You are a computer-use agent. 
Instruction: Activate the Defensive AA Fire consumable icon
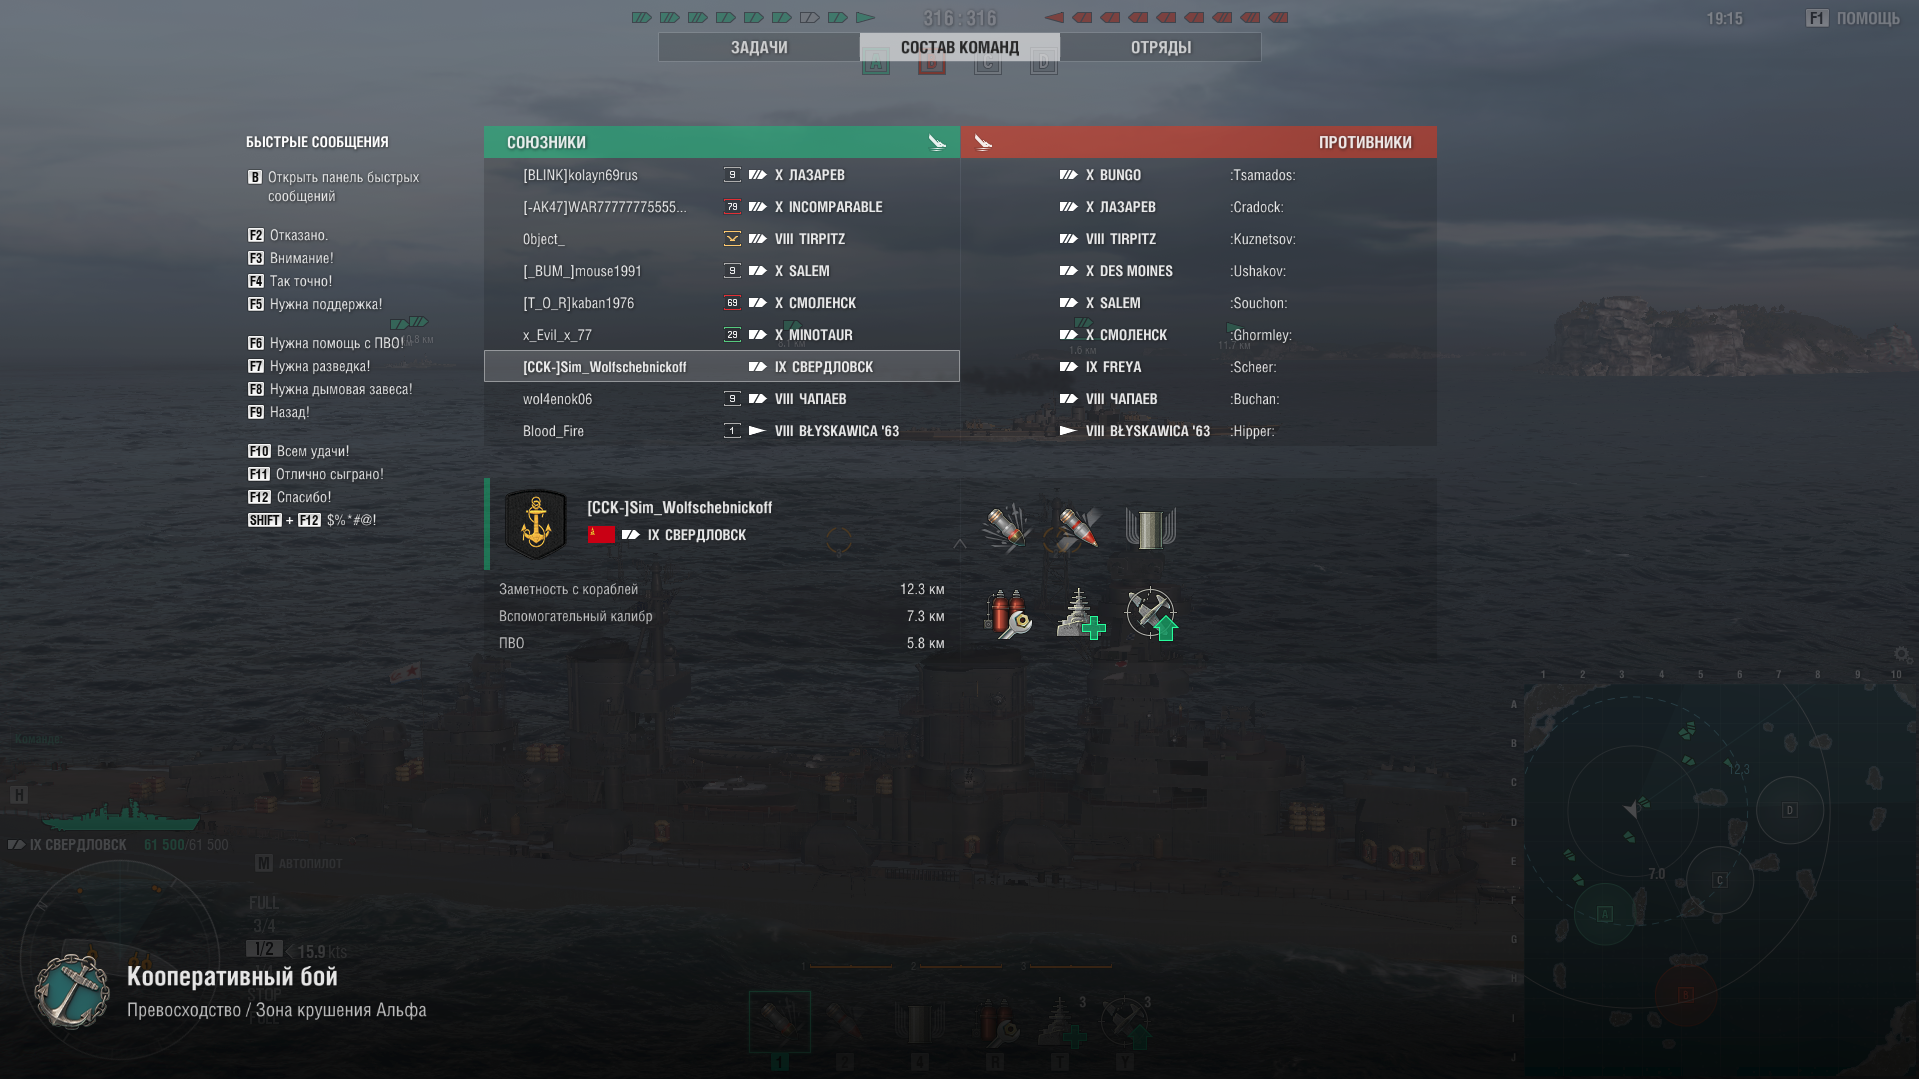coord(1150,613)
